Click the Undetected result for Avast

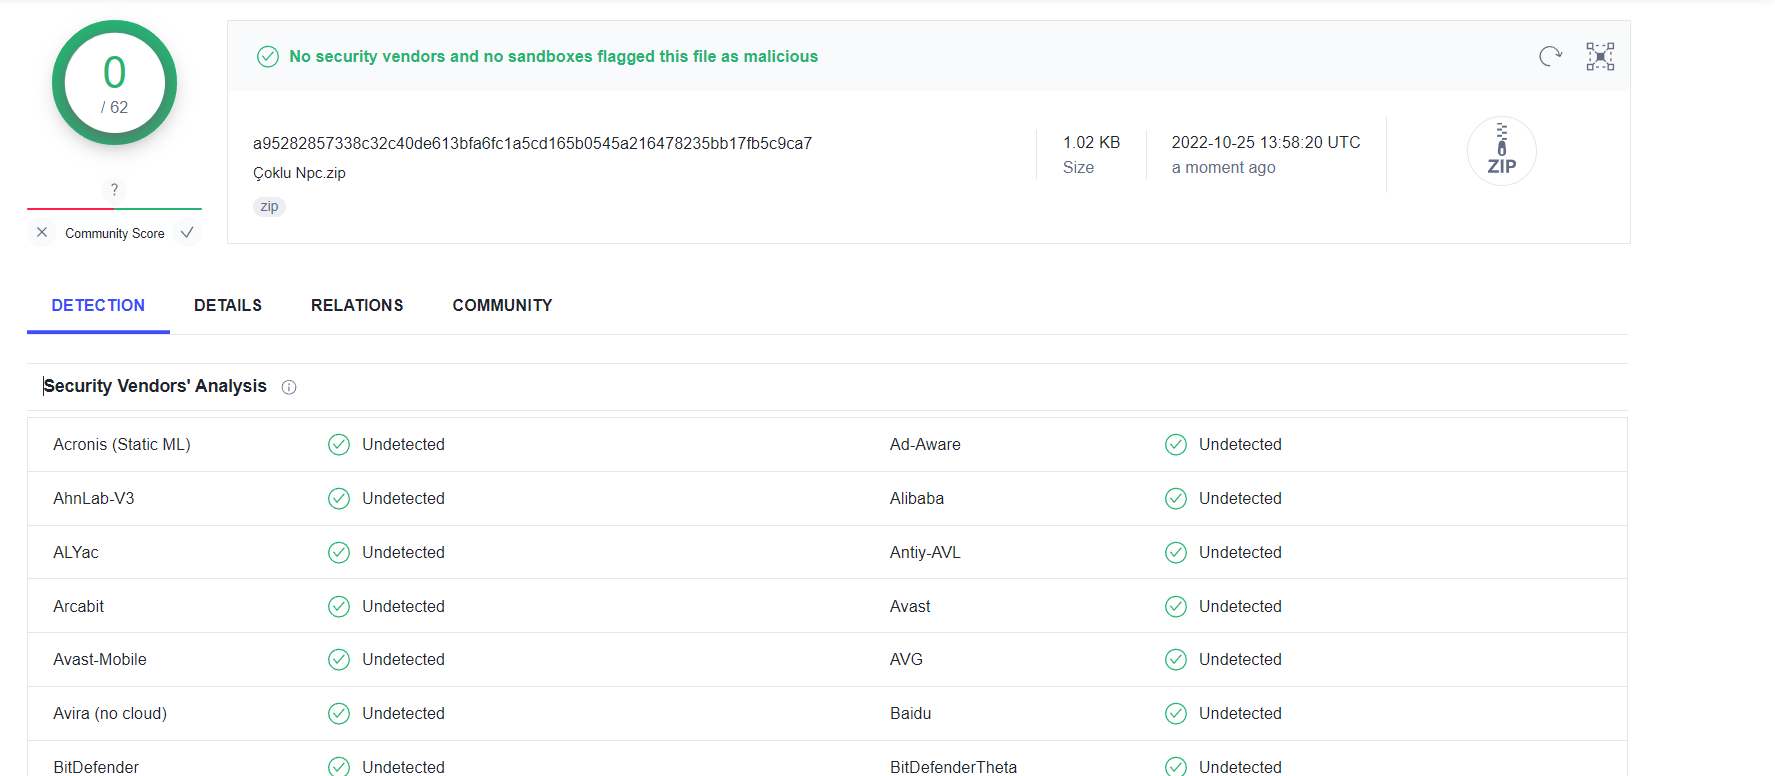1240,606
